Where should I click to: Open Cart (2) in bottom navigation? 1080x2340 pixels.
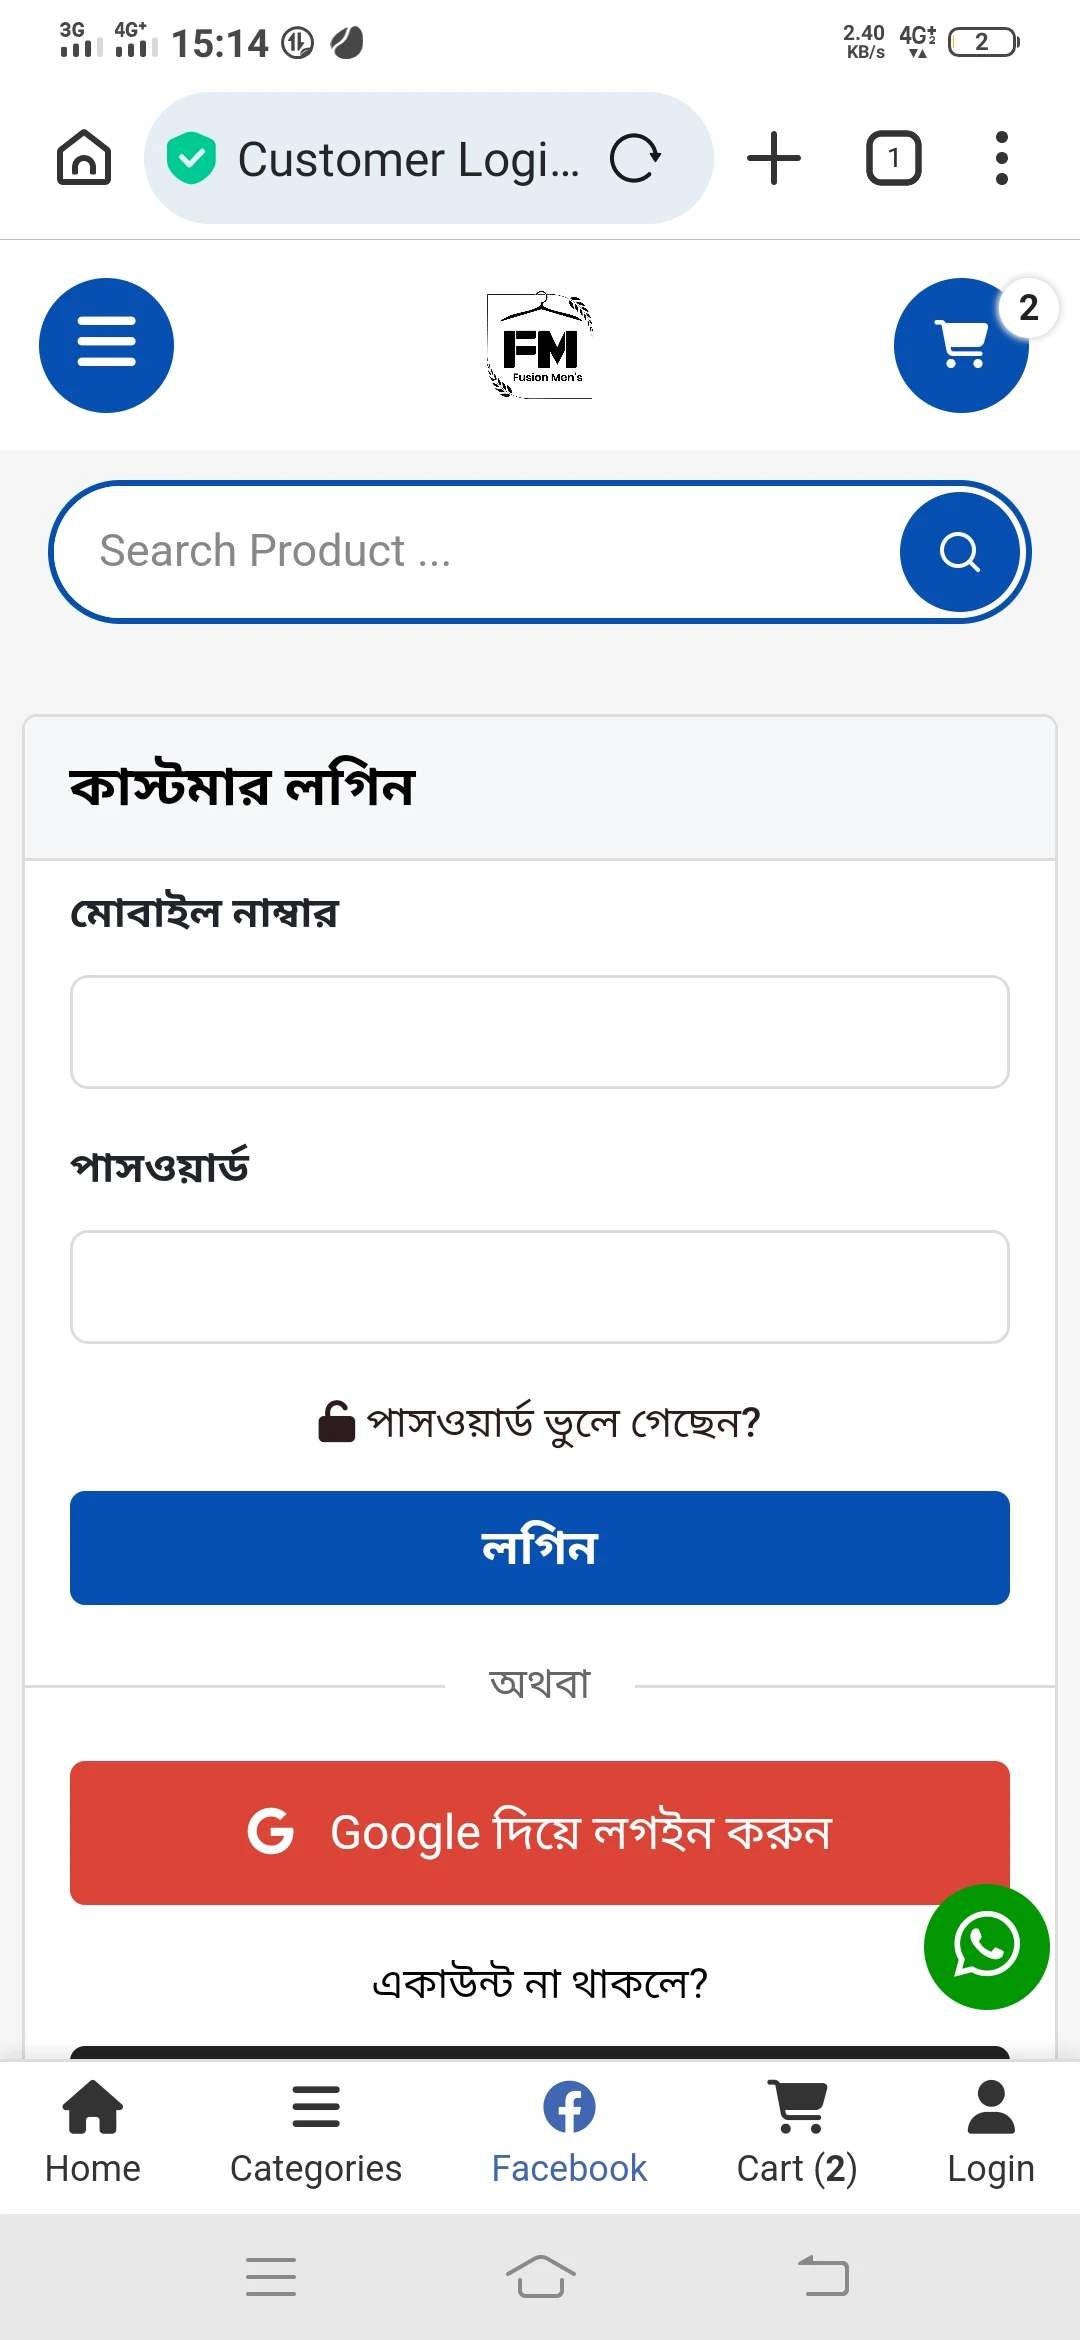point(797,2132)
